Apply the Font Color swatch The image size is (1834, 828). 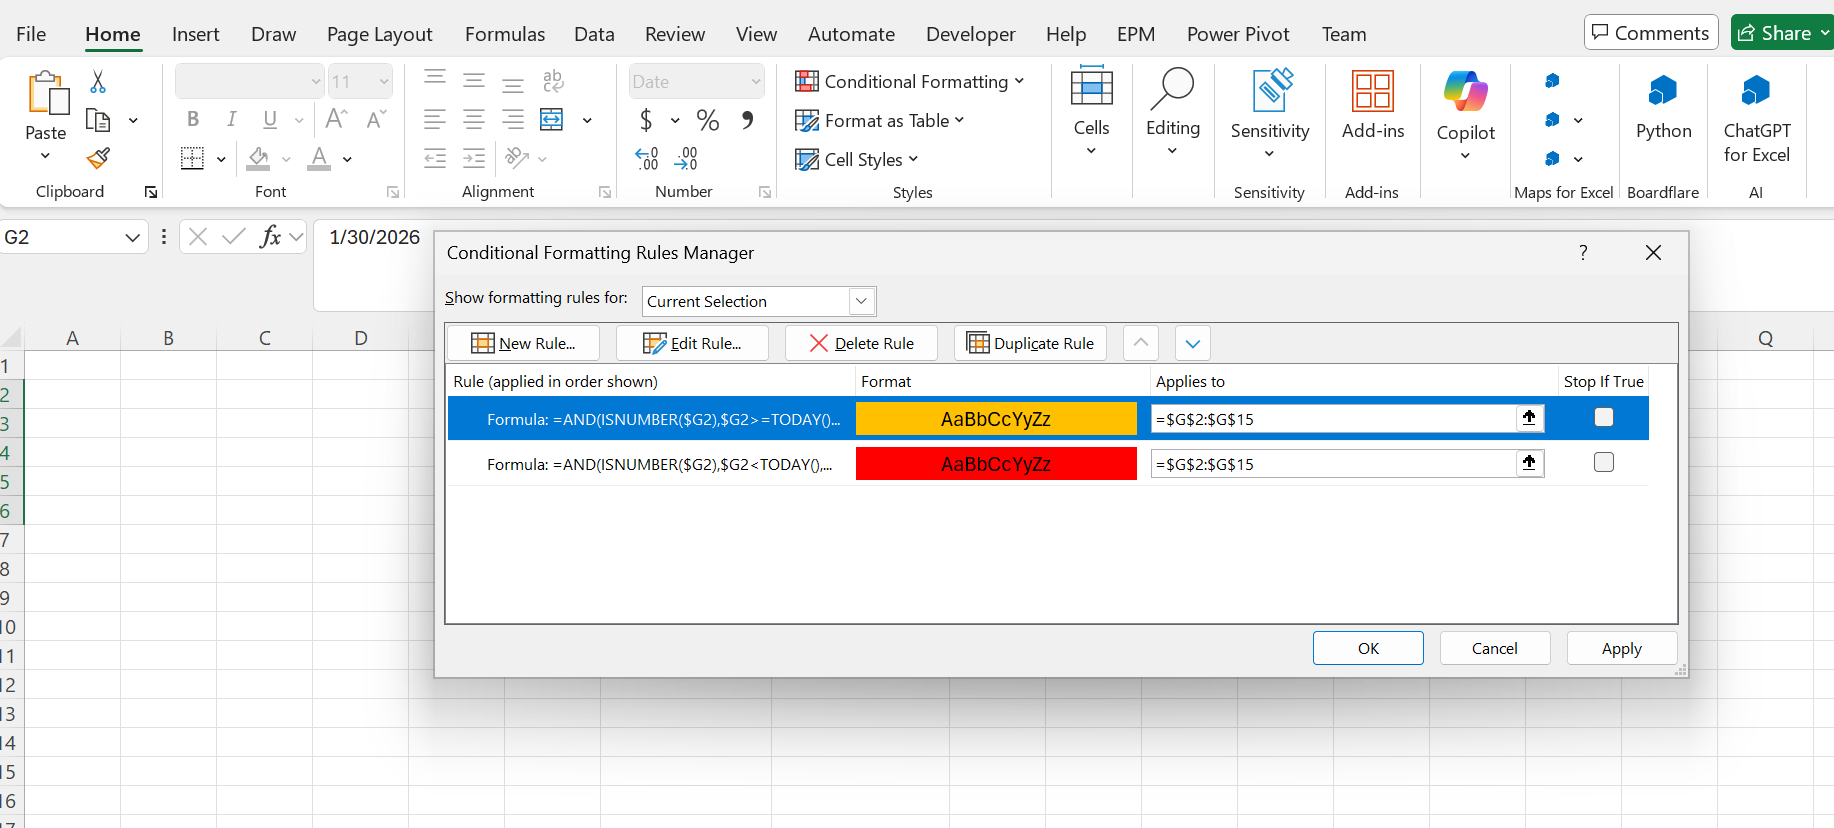319,158
